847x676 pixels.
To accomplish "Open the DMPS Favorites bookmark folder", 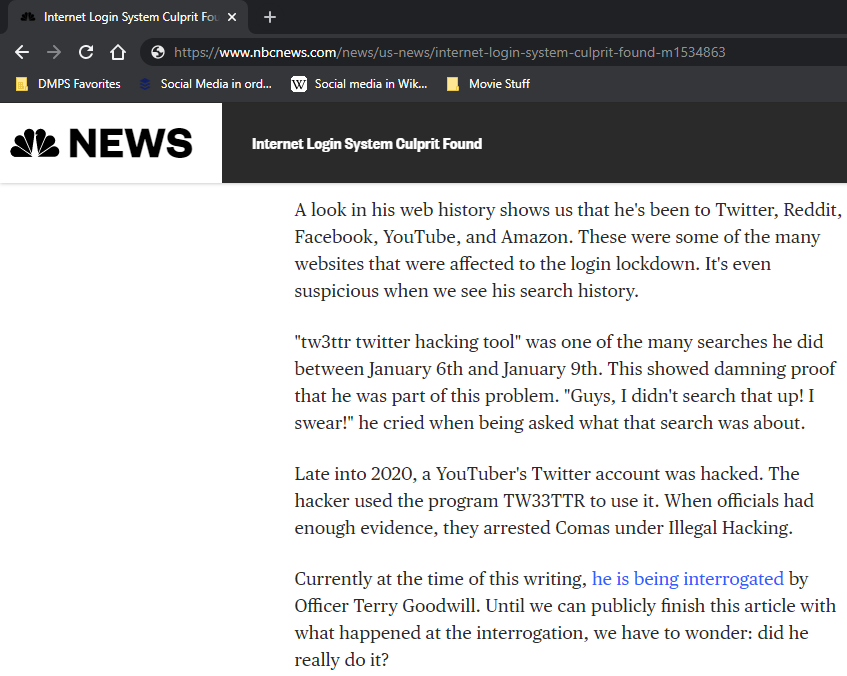I will pos(68,84).
